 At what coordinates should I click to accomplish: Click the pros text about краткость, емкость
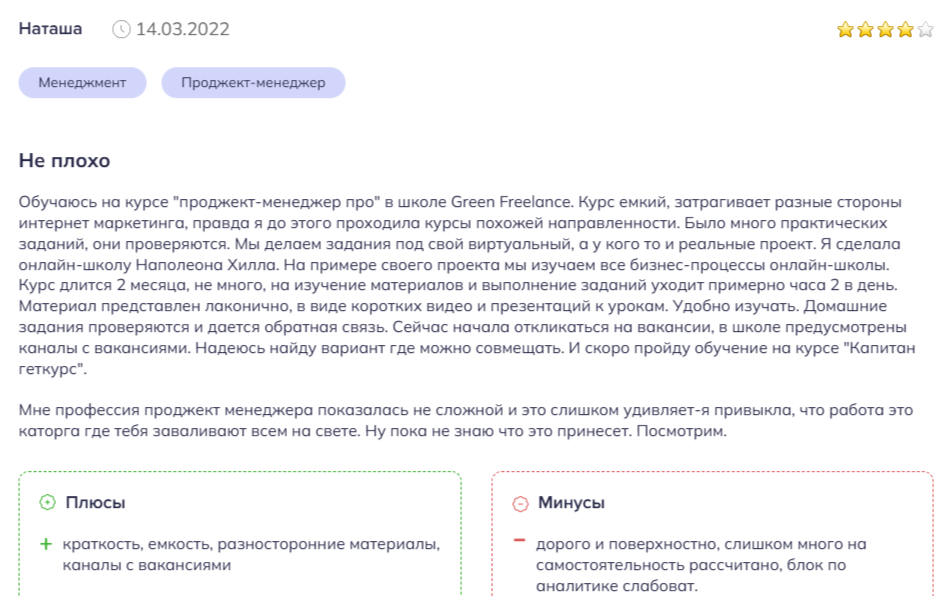click(x=251, y=555)
